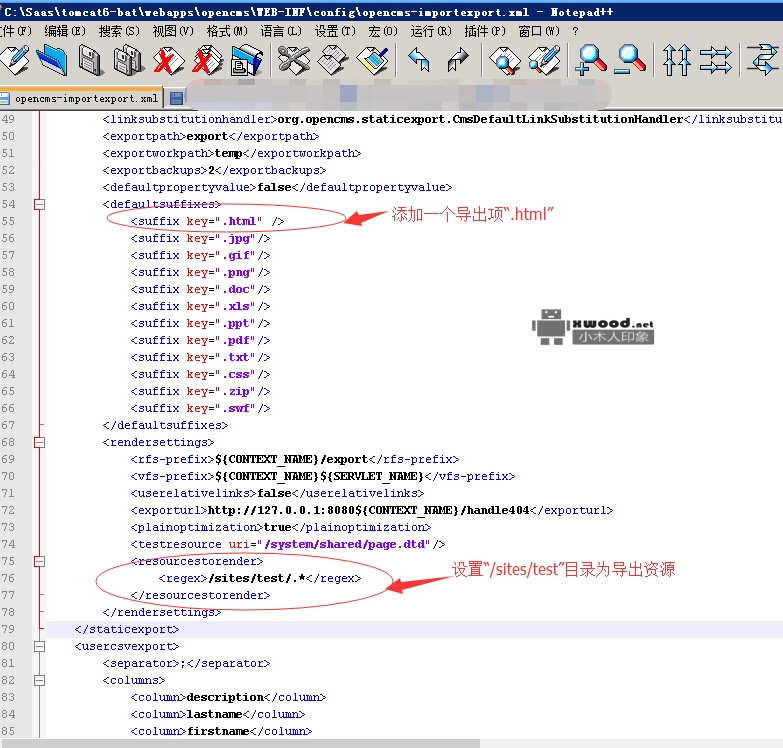
Task: Click the Copy toolbar icon
Action: (333, 60)
